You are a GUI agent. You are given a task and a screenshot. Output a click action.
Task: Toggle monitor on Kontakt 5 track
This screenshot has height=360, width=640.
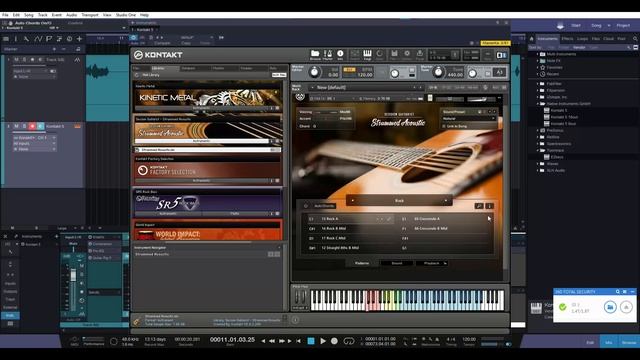[40, 126]
